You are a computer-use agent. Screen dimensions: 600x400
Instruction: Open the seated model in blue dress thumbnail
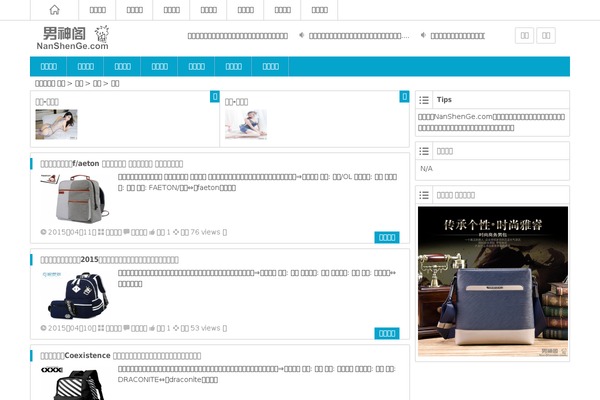point(246,124)
